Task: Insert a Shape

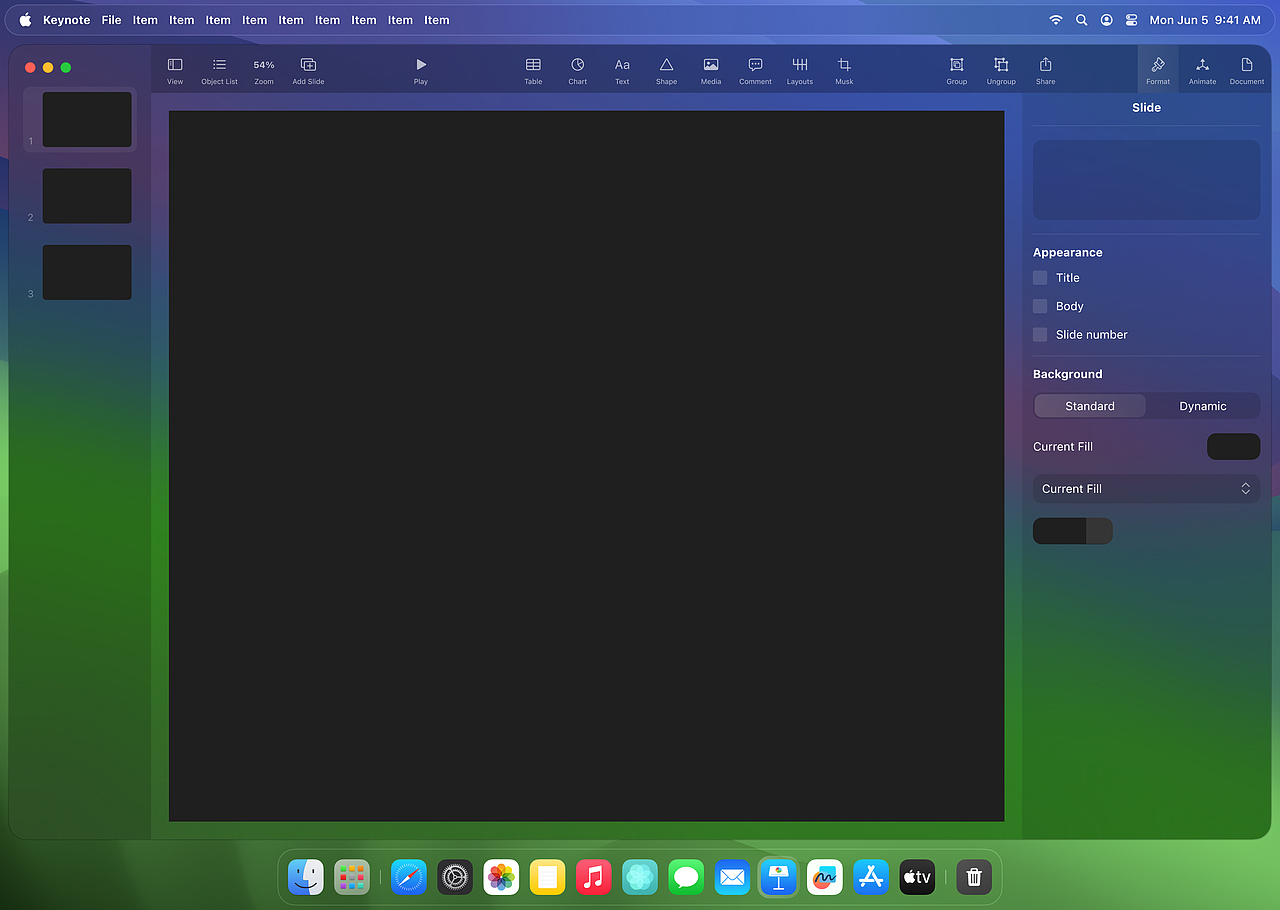Action: coord(666,68)
